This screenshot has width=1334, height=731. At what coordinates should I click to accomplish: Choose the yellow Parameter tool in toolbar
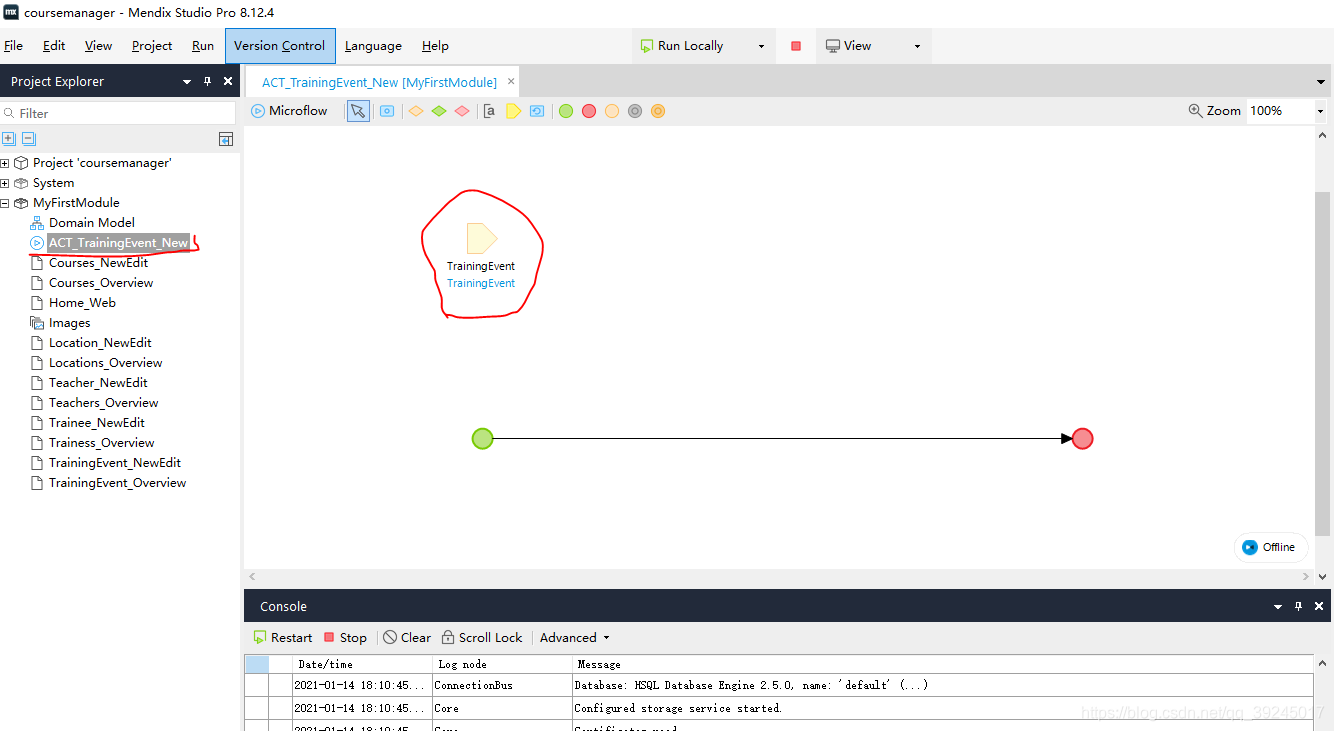point(513,111)
